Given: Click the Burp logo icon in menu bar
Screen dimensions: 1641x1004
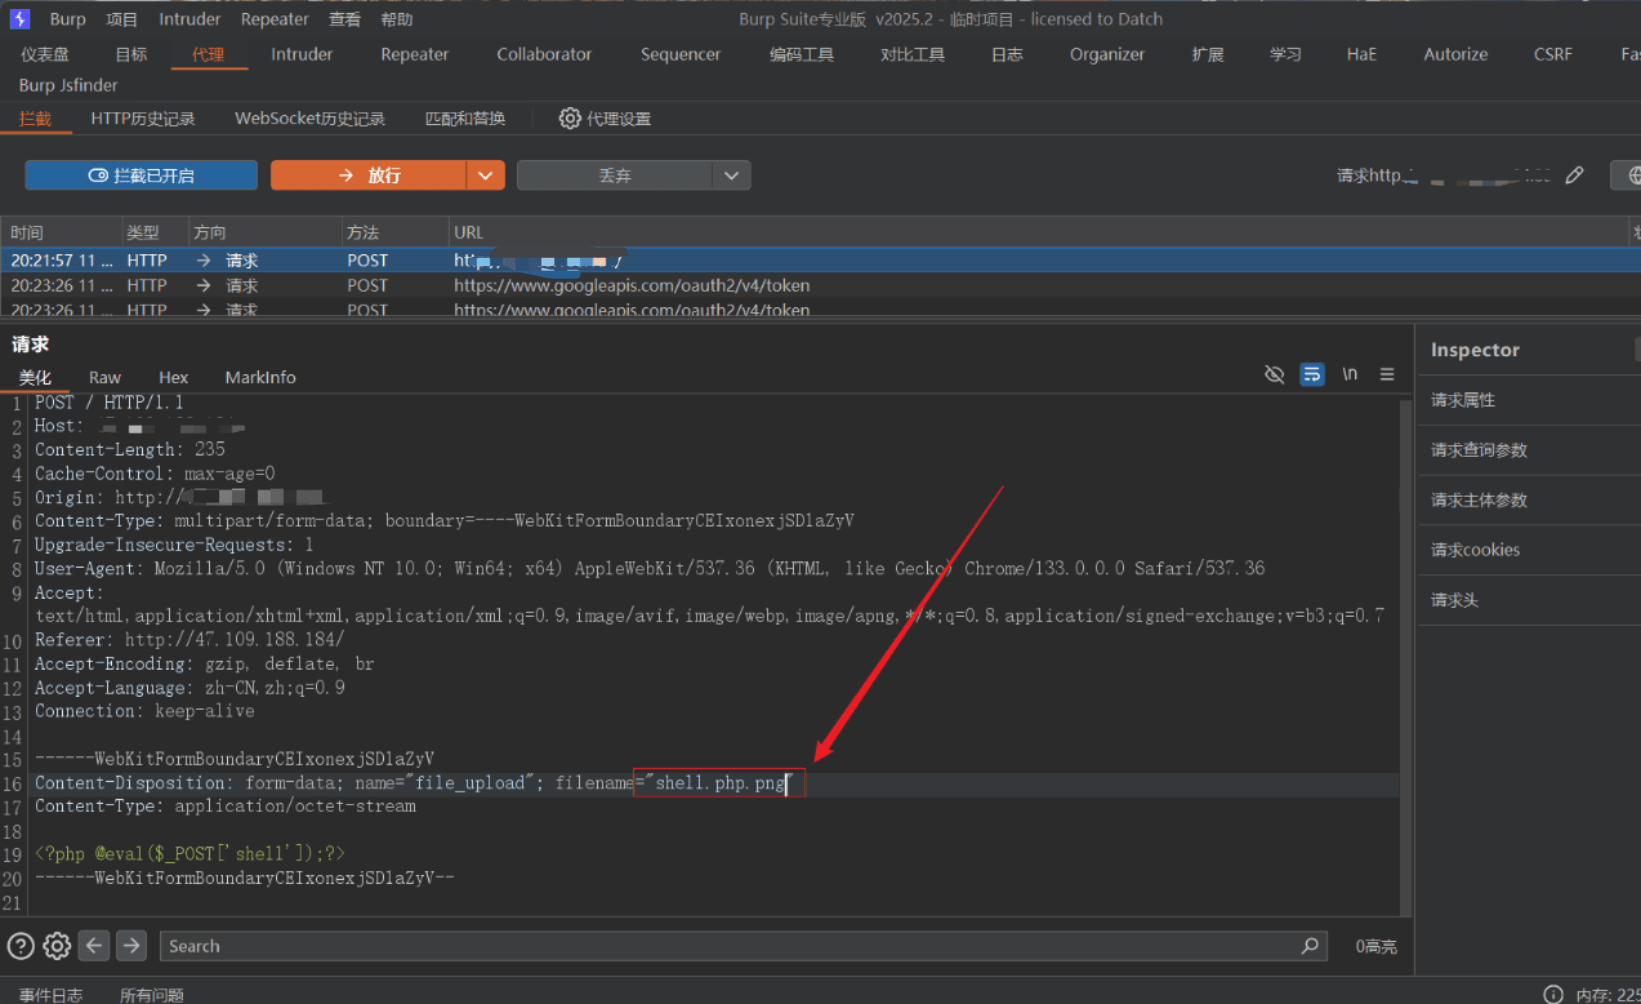Looking at the screenshot, I should tap(20, 19).
